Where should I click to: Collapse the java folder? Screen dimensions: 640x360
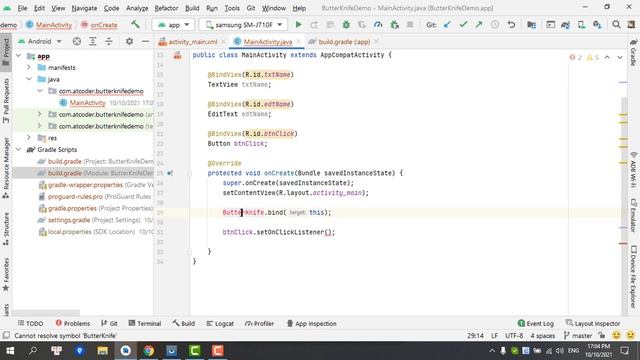(x=29, y=79)
